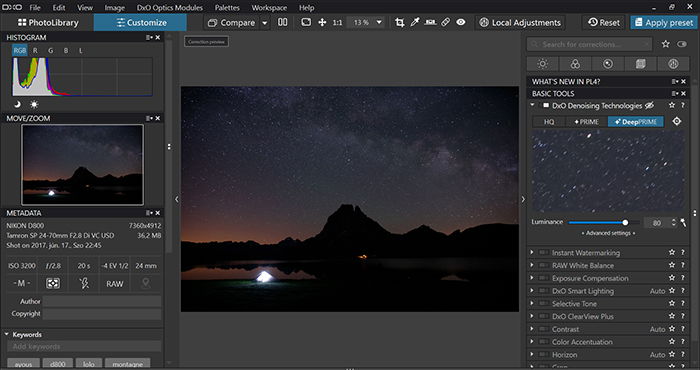Open the DxO Optics Modules menu
This screenshot has width=700, height=370.
[x=170, y=8]
